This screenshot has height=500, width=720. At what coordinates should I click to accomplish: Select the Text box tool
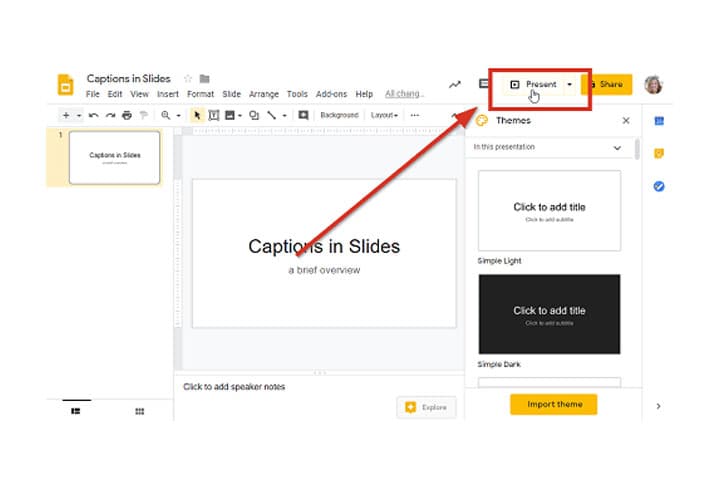214,115
